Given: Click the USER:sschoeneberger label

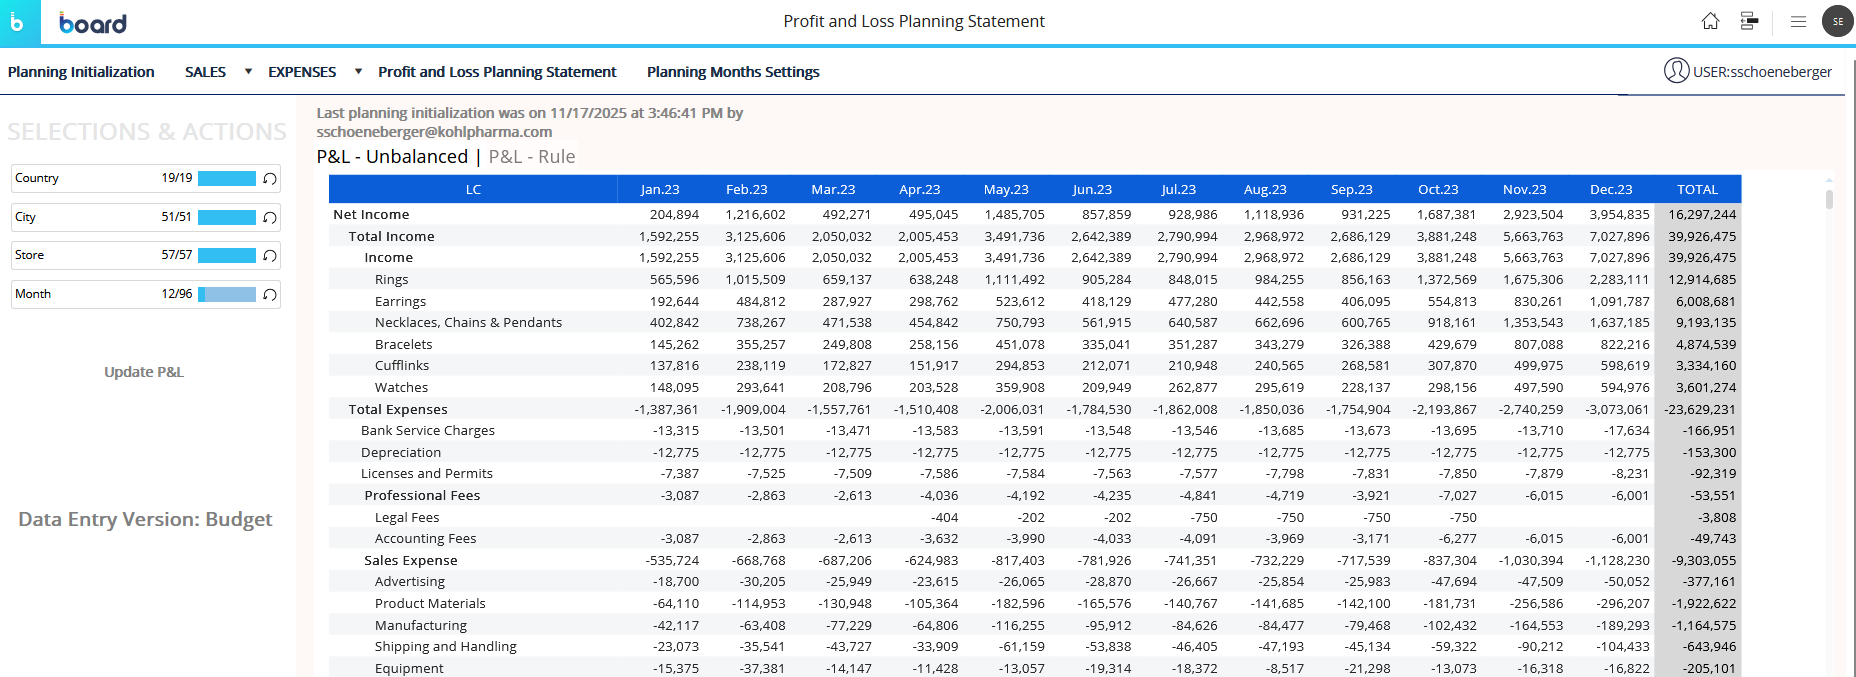Looking at the screenshot, I should (1761, 72).
